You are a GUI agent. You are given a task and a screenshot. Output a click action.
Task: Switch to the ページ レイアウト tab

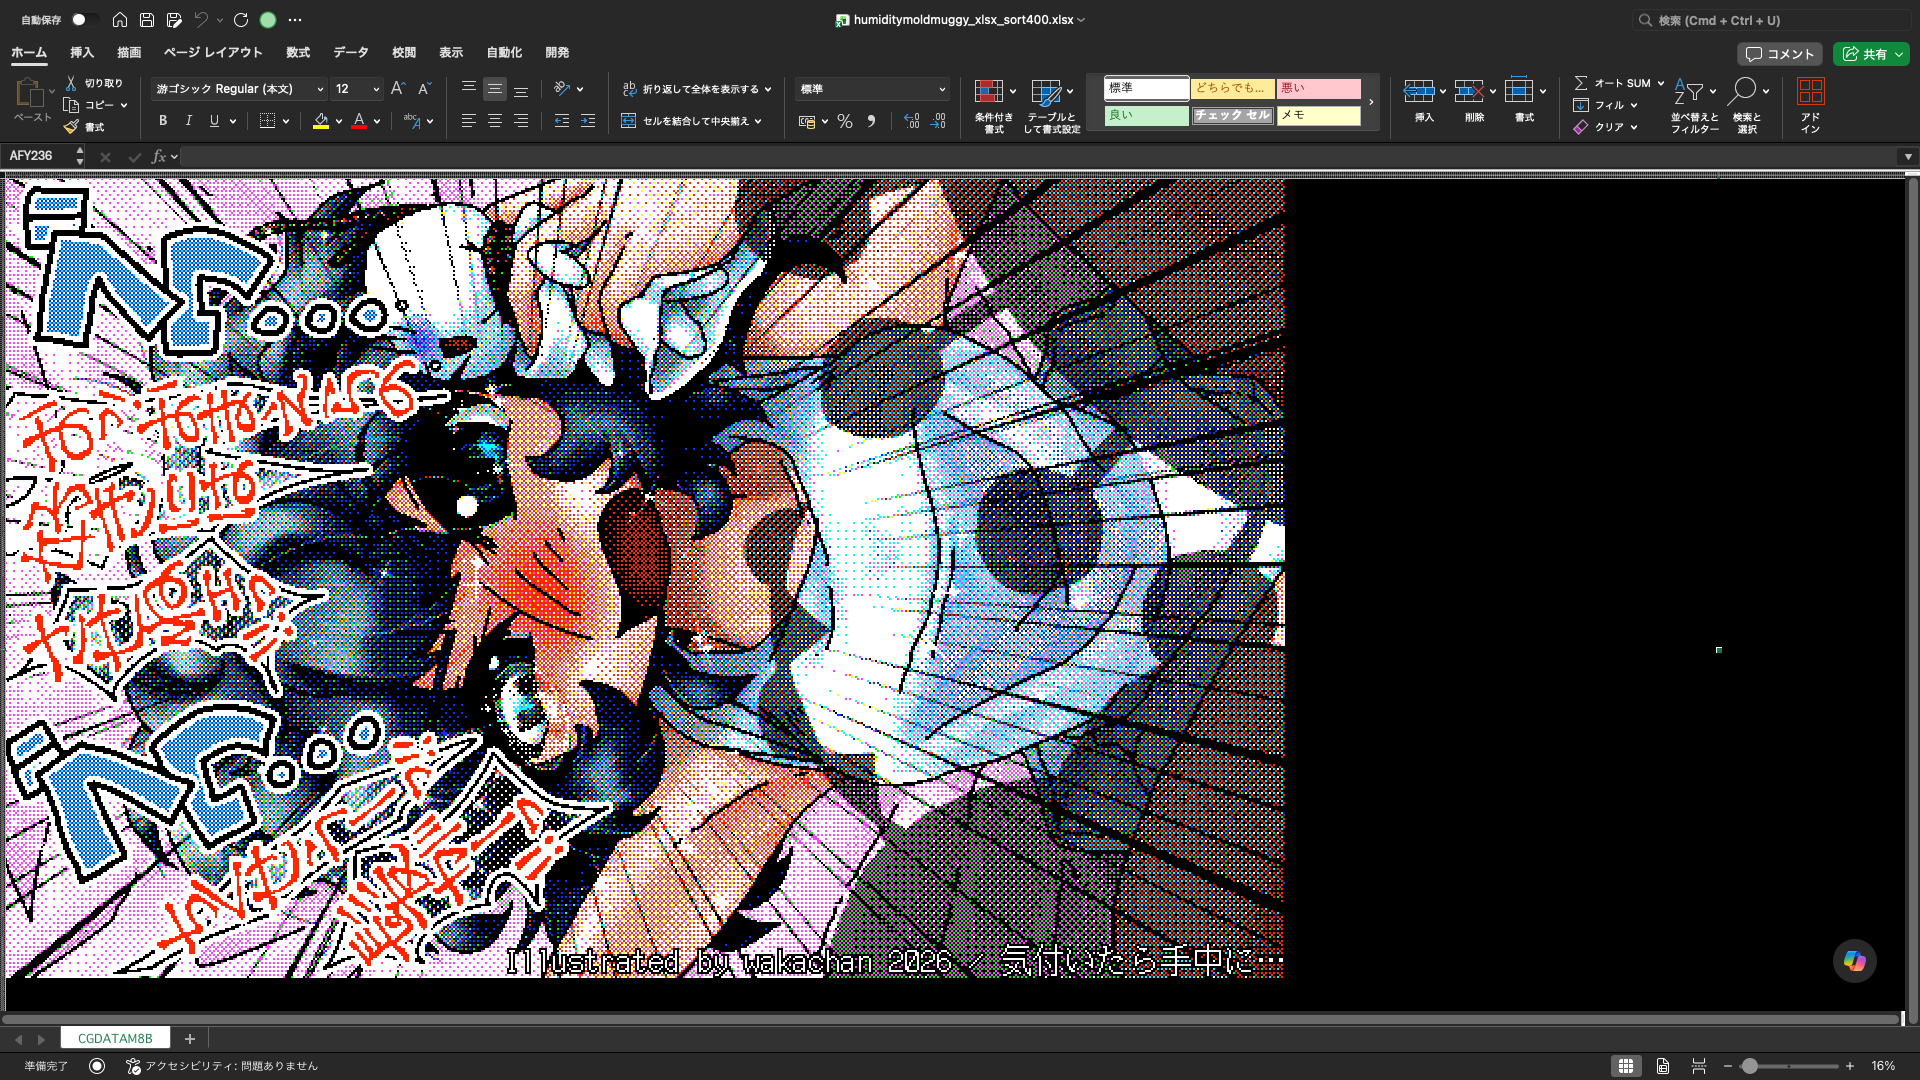pyautogui.click(x=213, y=53)
